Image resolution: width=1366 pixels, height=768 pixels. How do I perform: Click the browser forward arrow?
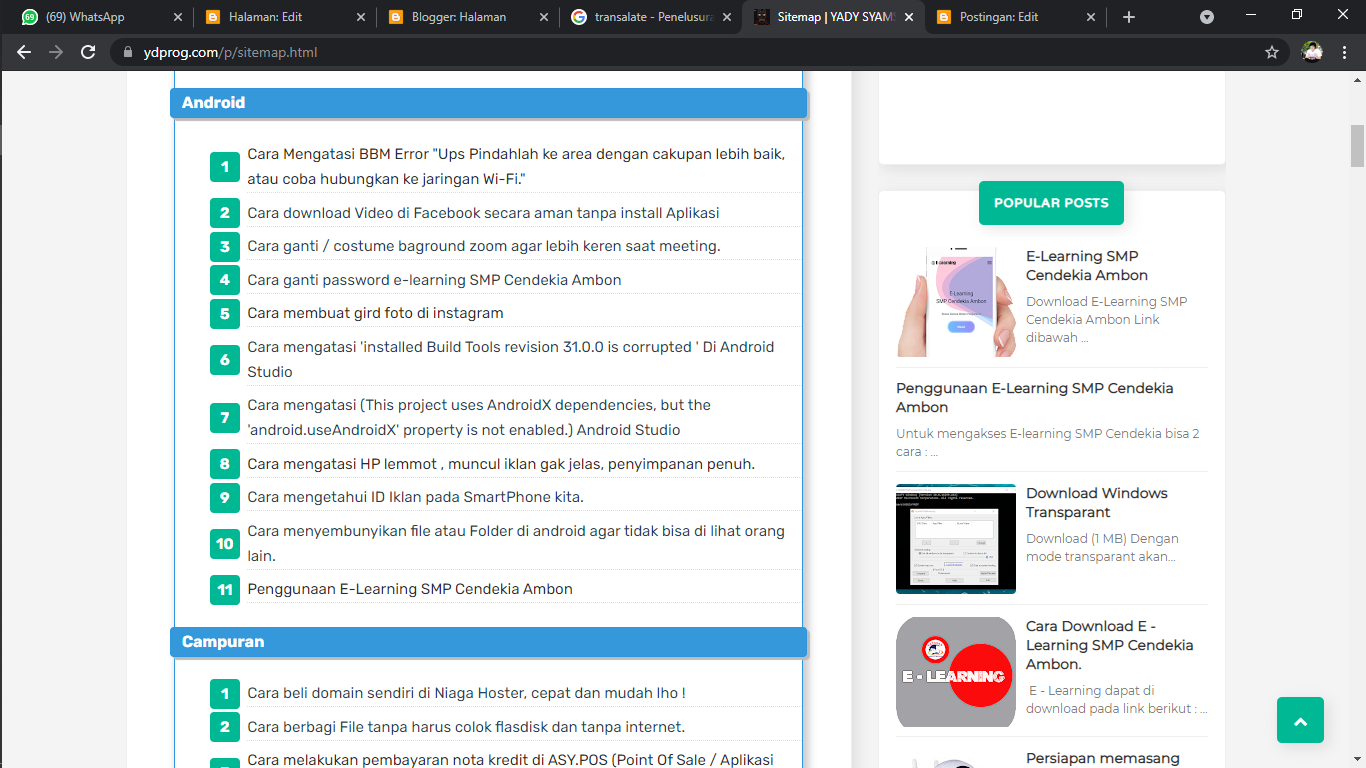point(56,52)
